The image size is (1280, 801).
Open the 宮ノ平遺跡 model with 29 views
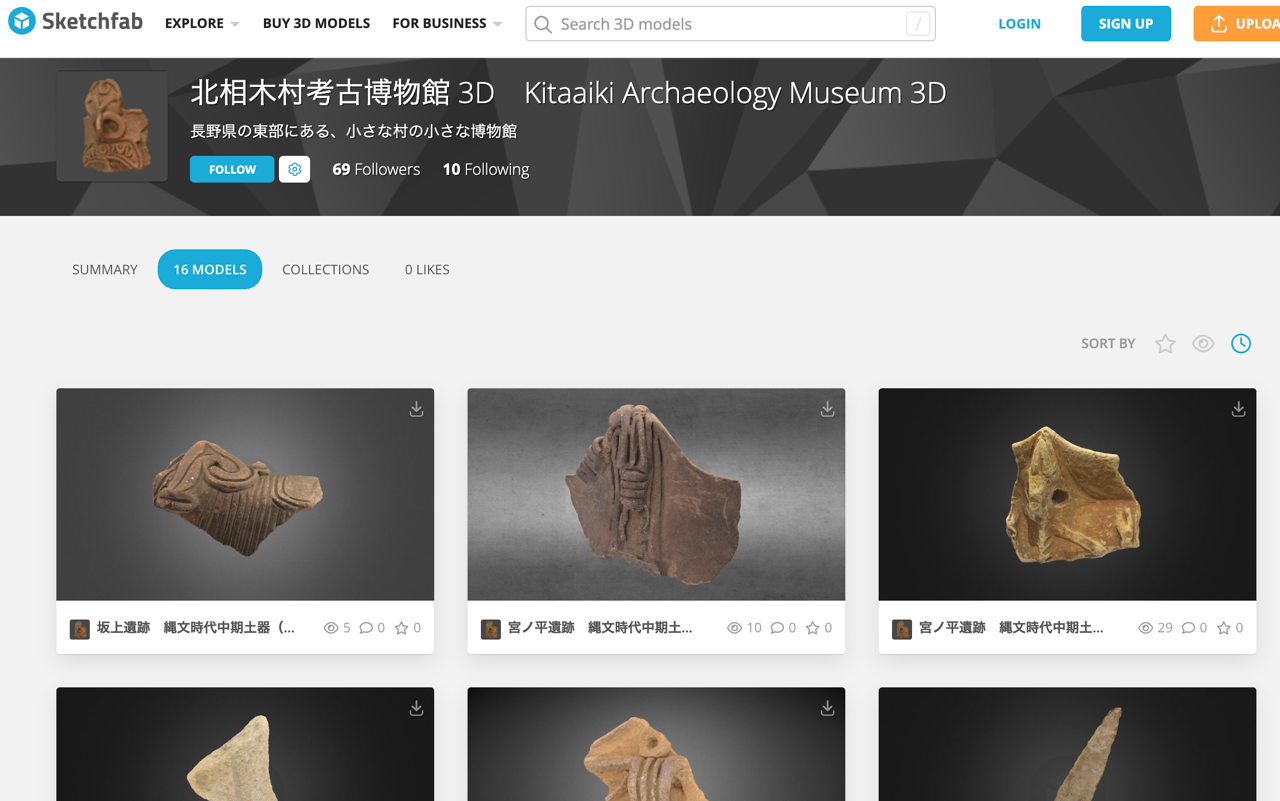tap(1067, 494)
